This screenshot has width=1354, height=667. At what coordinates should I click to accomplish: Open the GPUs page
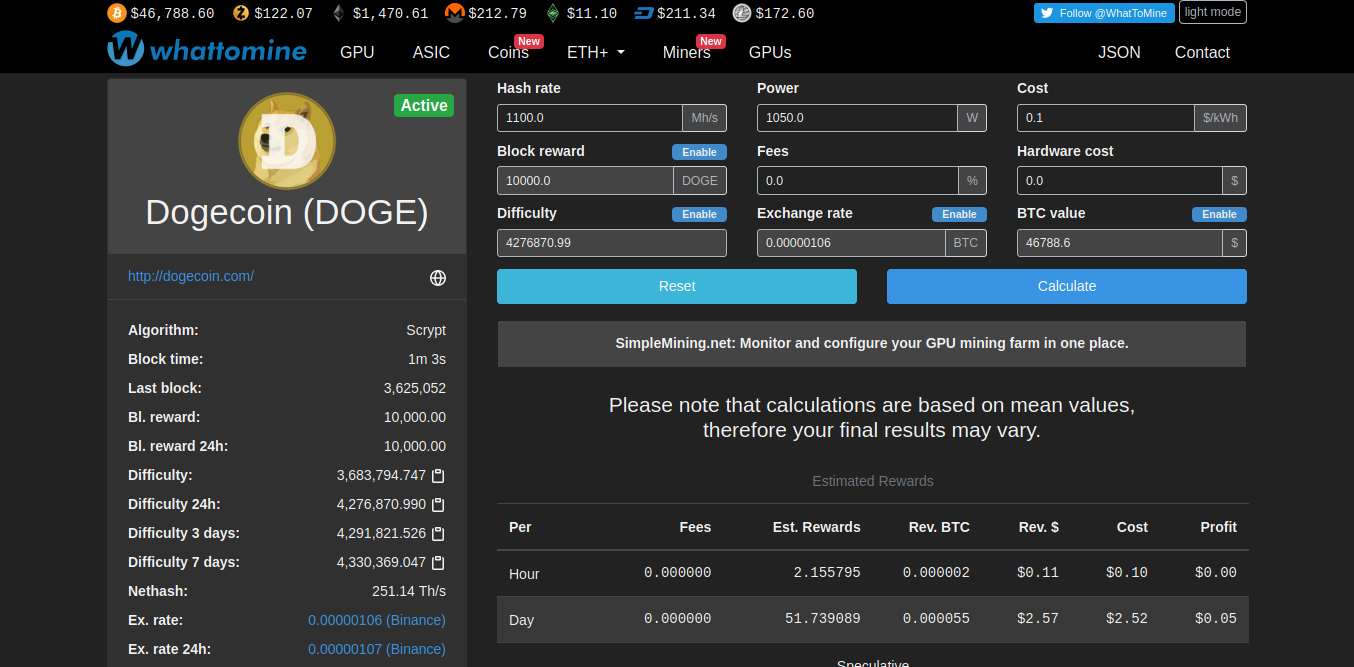coord(770,52)
